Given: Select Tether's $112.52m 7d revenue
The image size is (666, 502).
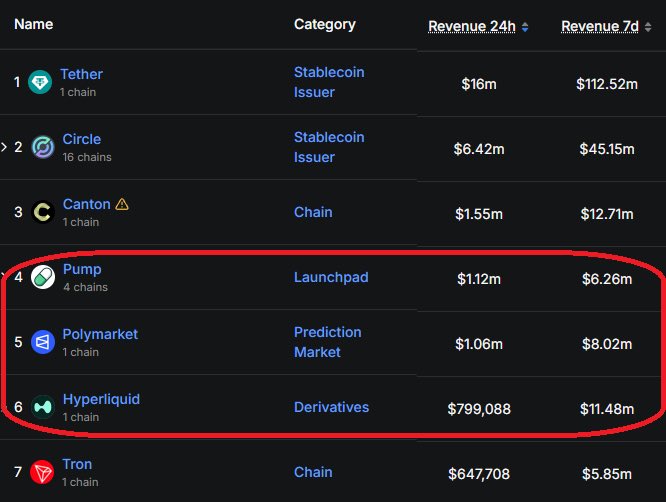Looking at the screenshot, I should click(607, 84).
